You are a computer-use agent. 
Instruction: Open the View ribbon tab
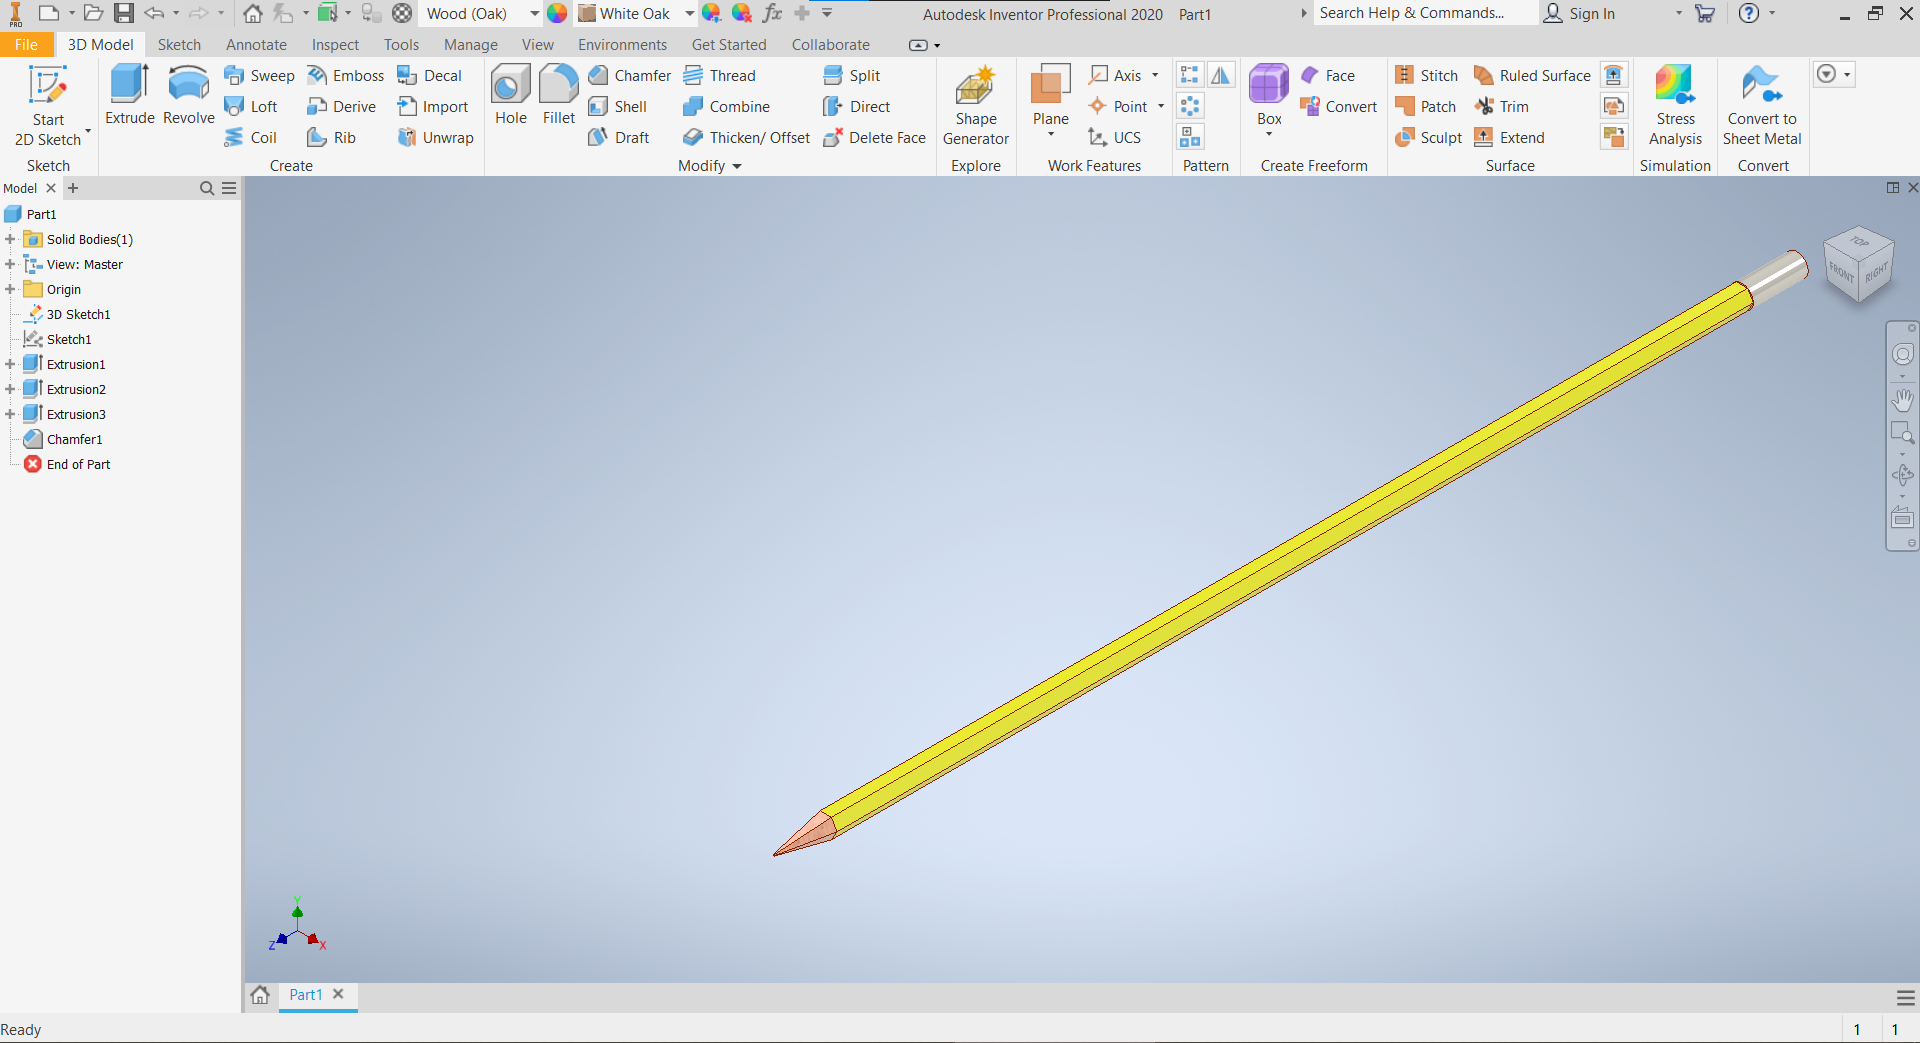tap(537, 45)
